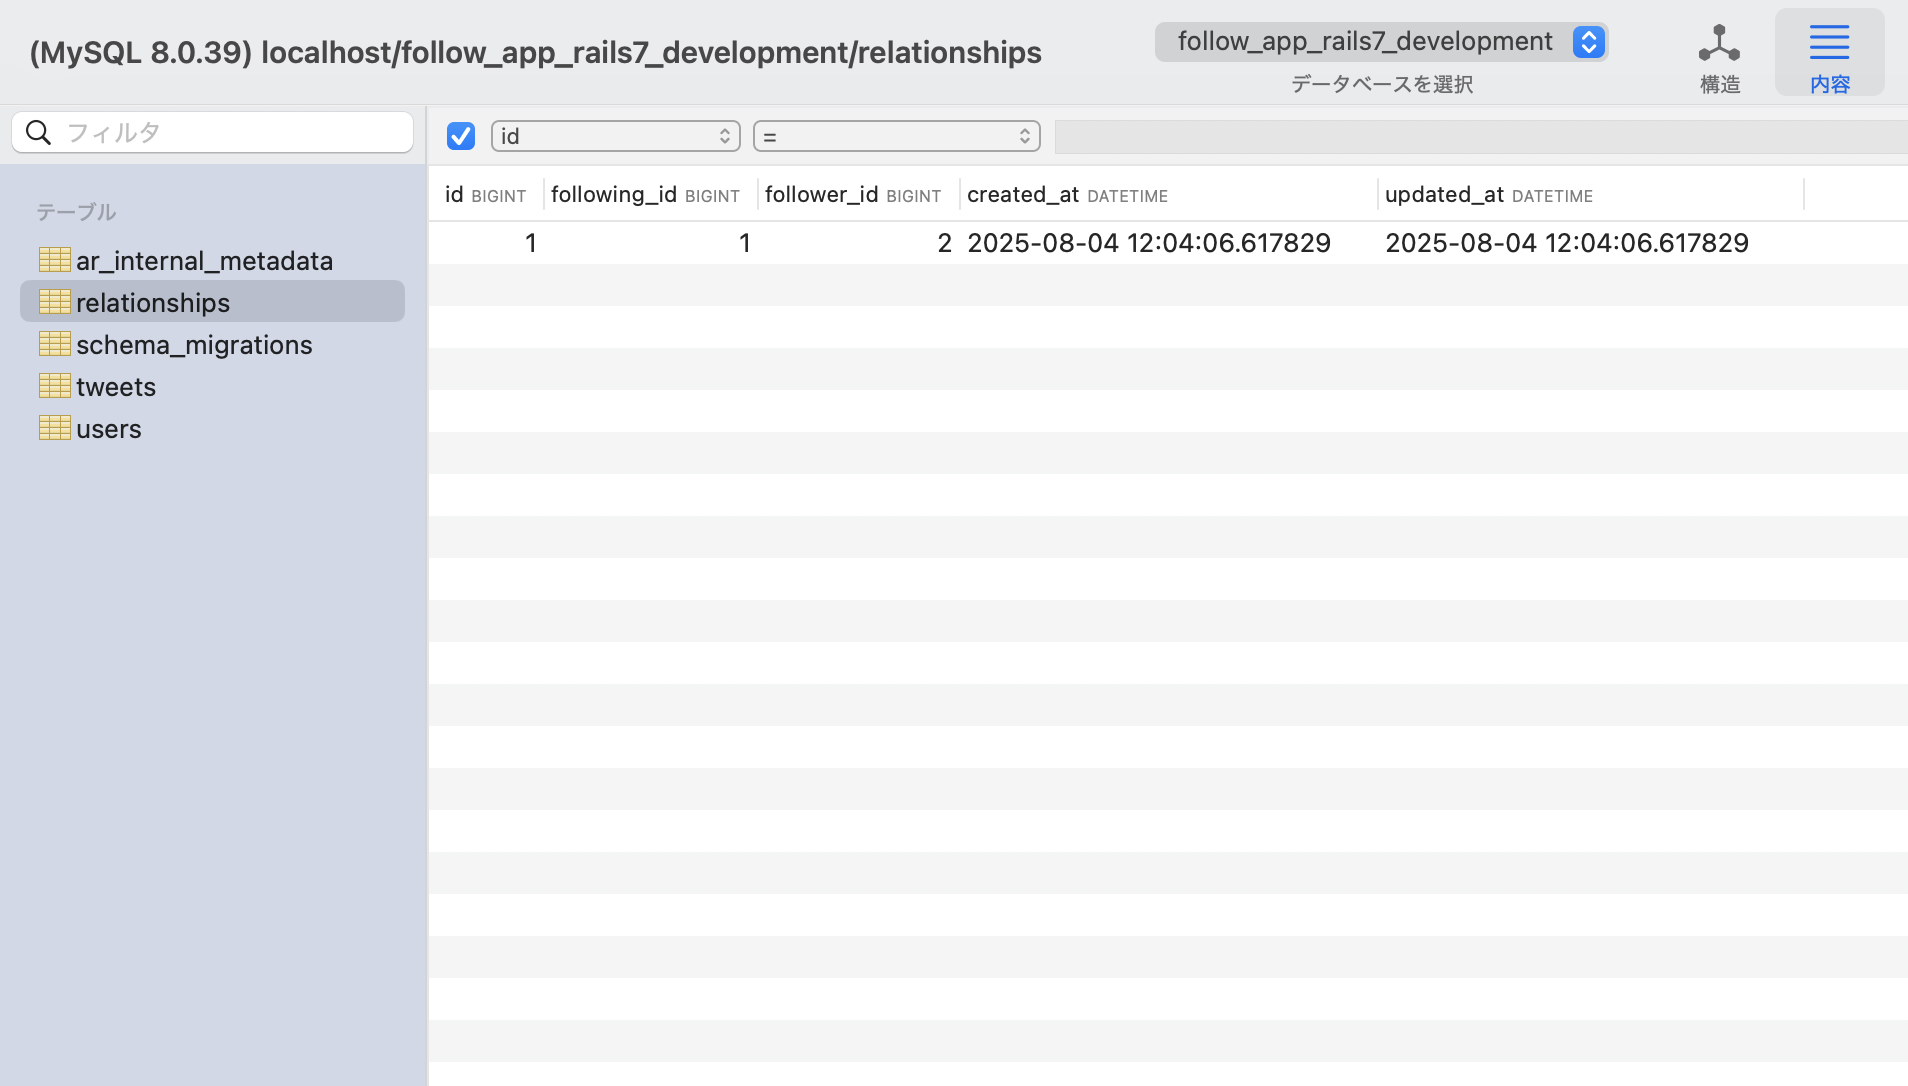Screen dimensions: 1908x1086
Task: Sort by the following_id column header
Action: click(650, 195)
